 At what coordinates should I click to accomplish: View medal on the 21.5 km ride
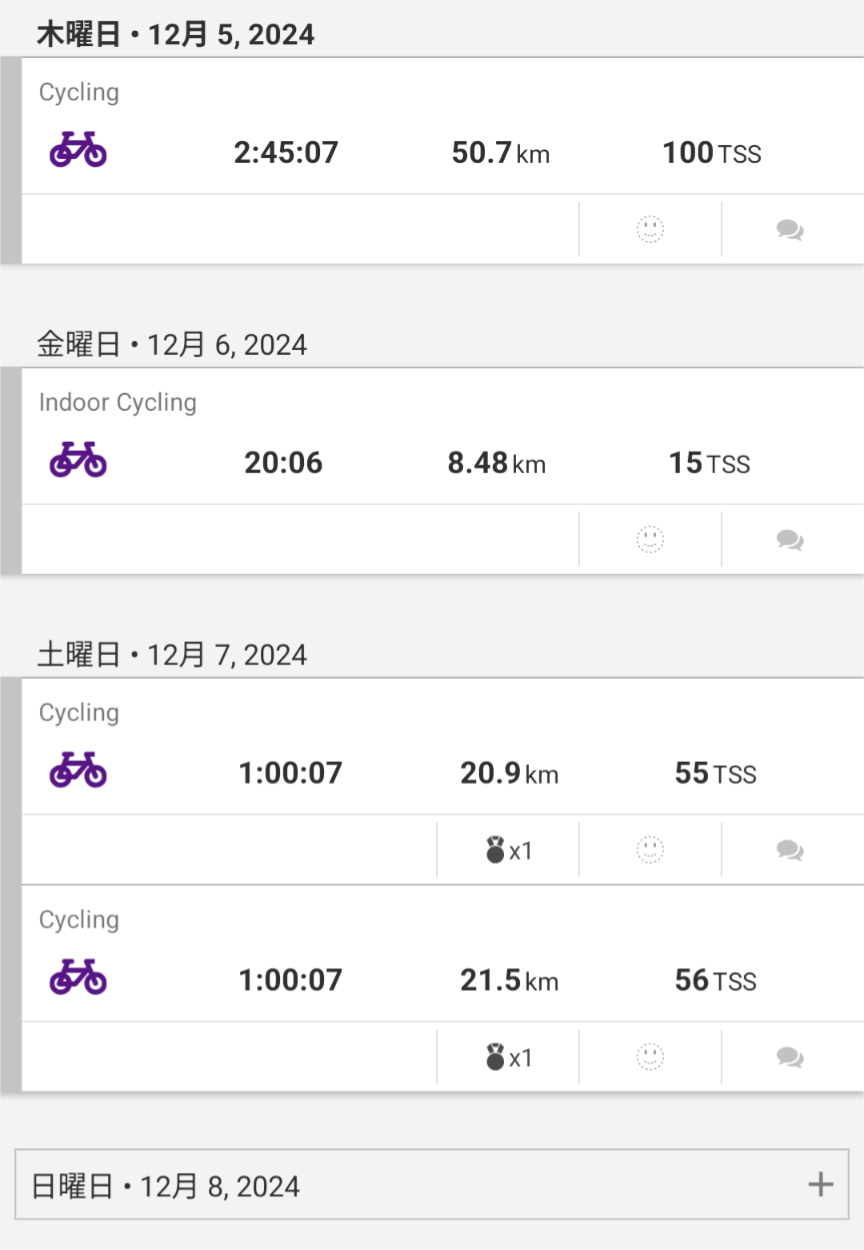[508, 1057]
